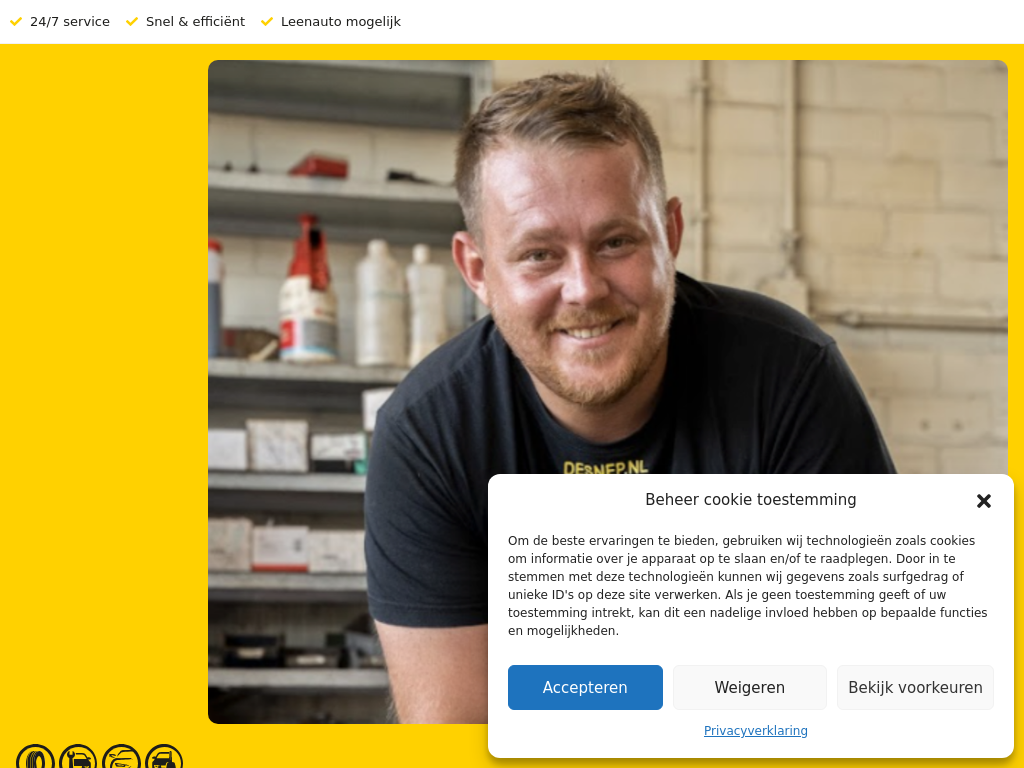The image size is (1024, 768).
Task: Select the Snel & efficiënt label
Action: pyautogui.click(x=195, y=22)
